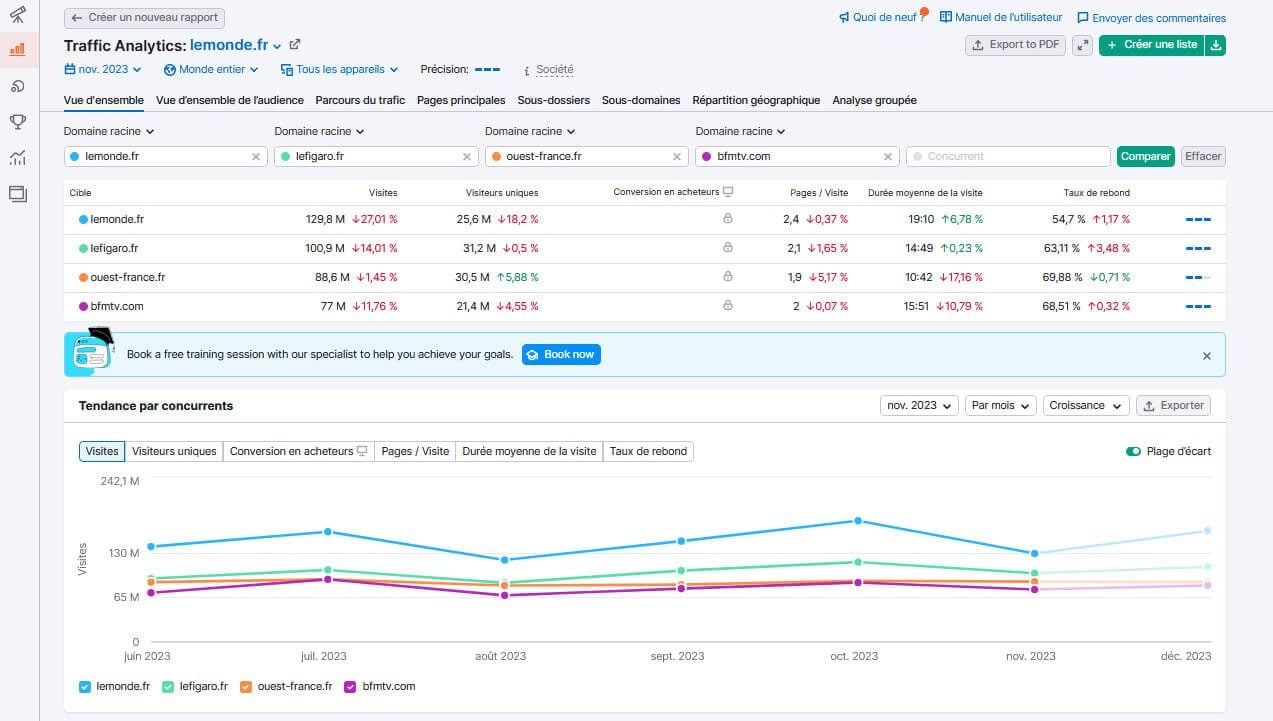1273x721 pixels.
Task: Click the lock icon in lefigaro.fr row
Action: click(727, 247)
